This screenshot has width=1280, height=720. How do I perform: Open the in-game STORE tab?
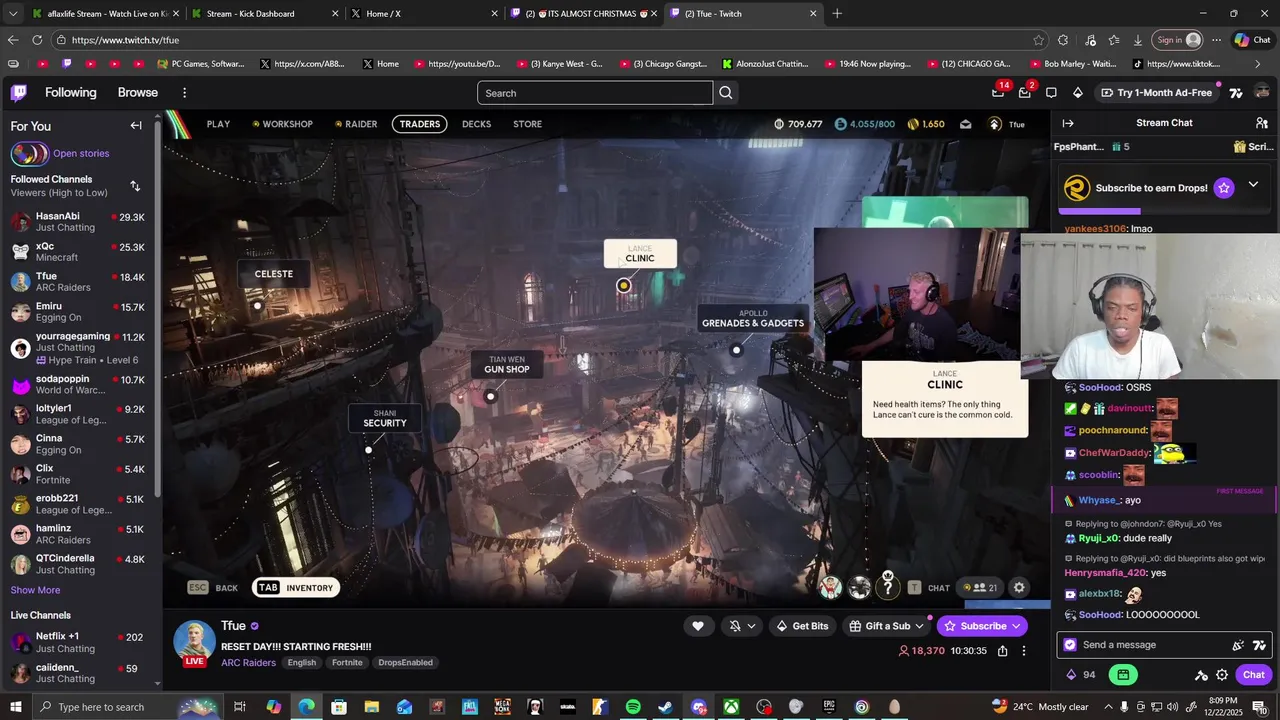tap(527, 124)
